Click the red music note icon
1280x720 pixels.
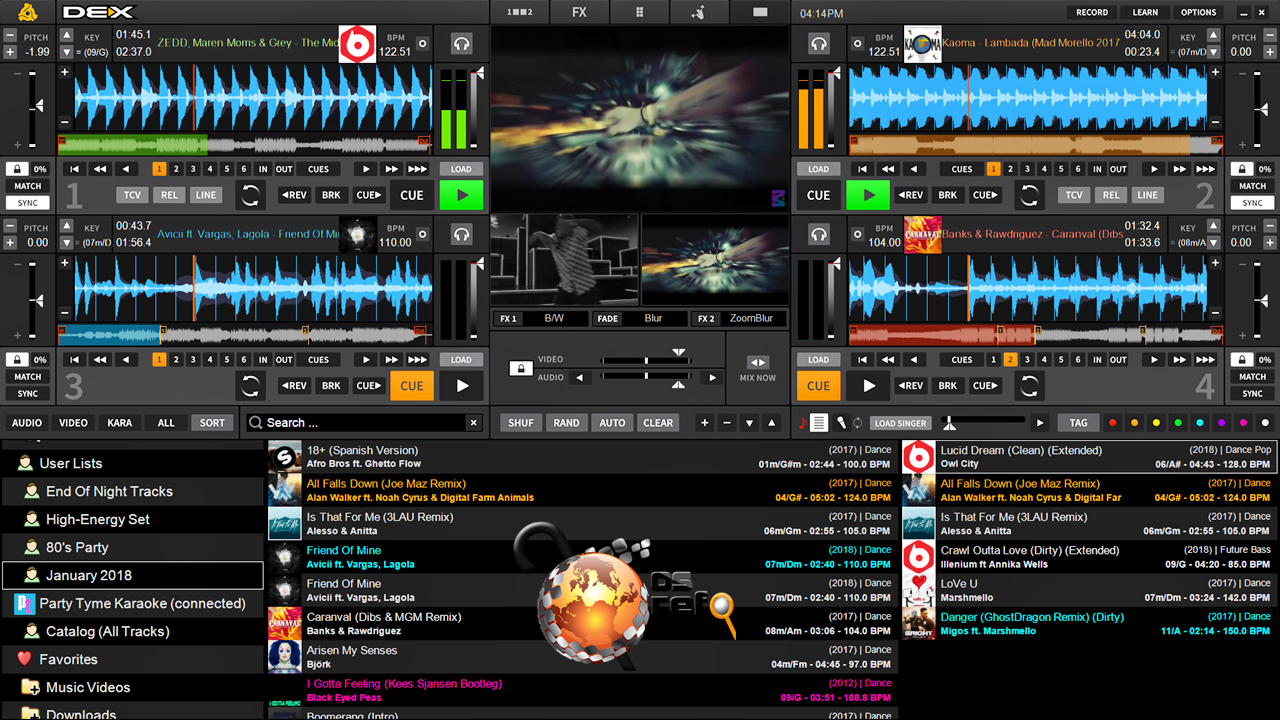(802, 423)
